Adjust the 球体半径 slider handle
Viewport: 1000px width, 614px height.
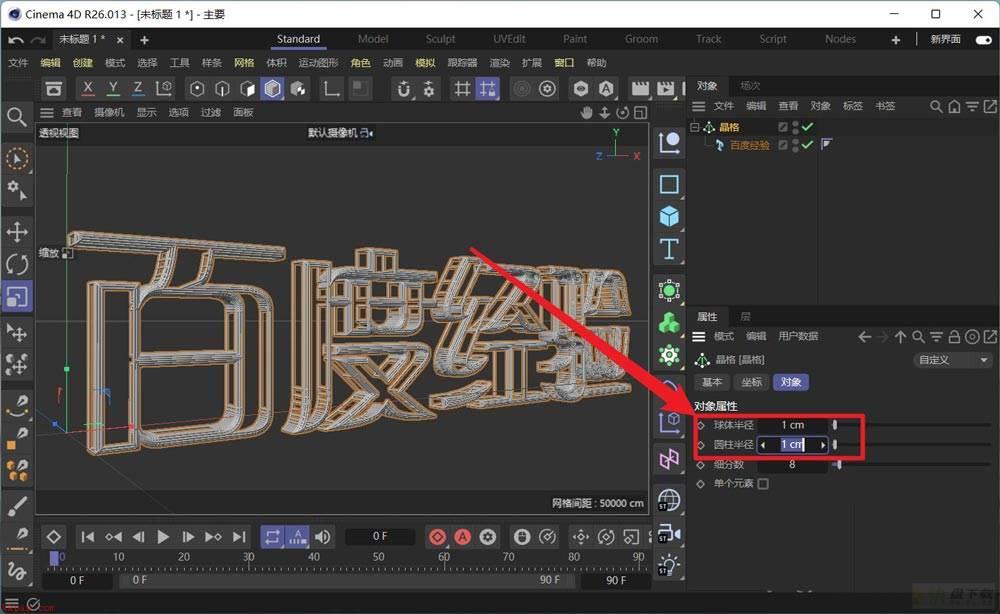(834, 425)
